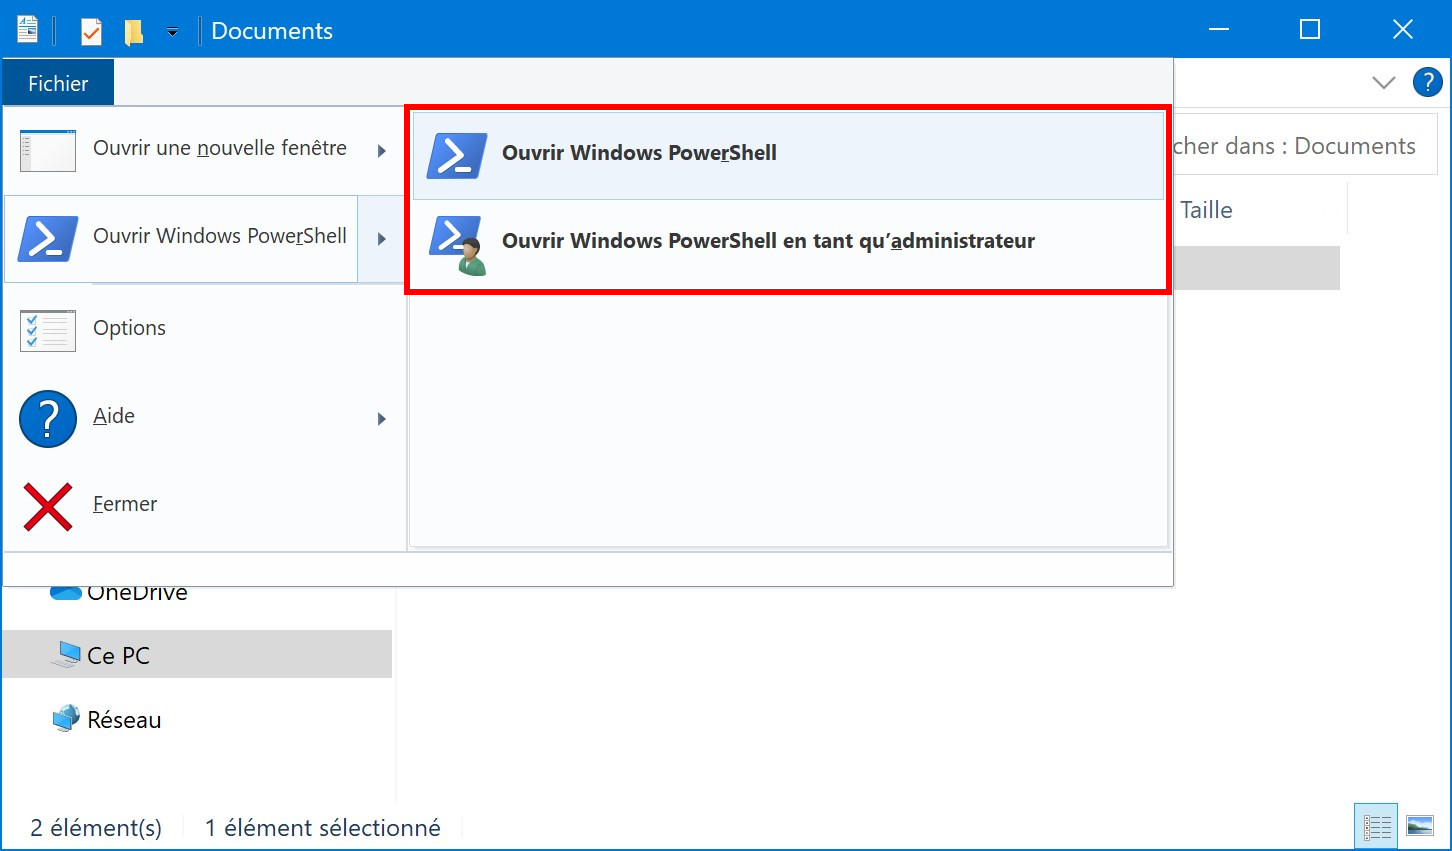Launch PowerShell 'en tant qu'administrateur' from the submenu

[x=788, y=243]
